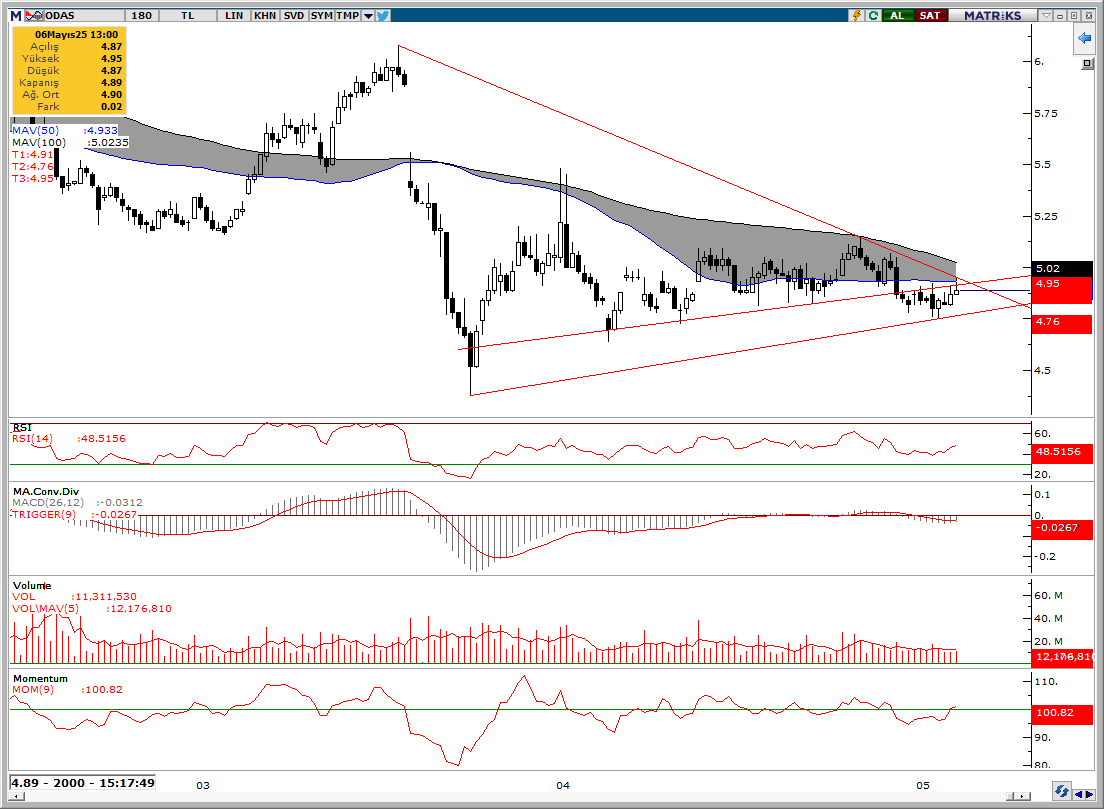
Task: Select the TRIGGER(9) indicator label
Action: [x=44, y=514]
